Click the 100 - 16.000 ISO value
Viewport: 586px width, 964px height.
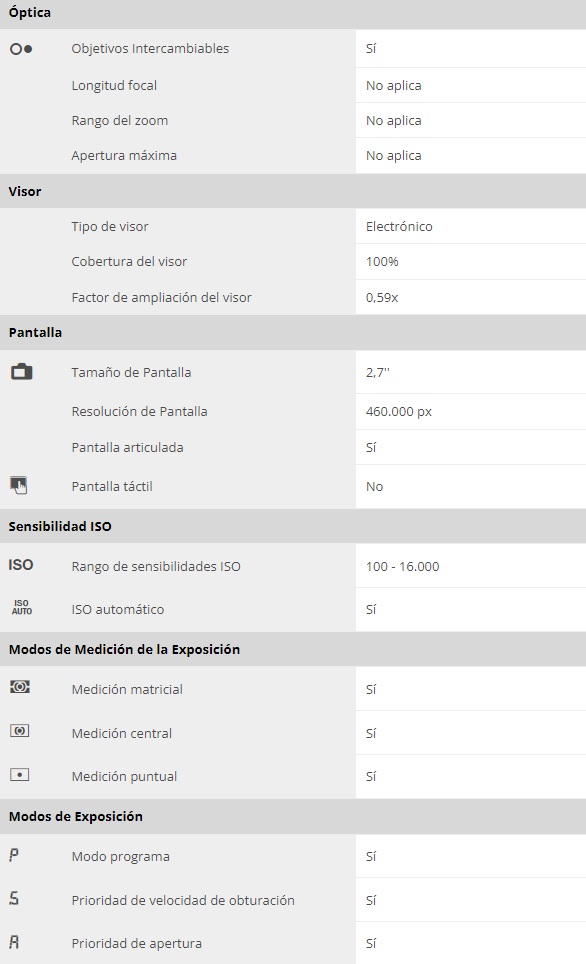tap(402, 566)
